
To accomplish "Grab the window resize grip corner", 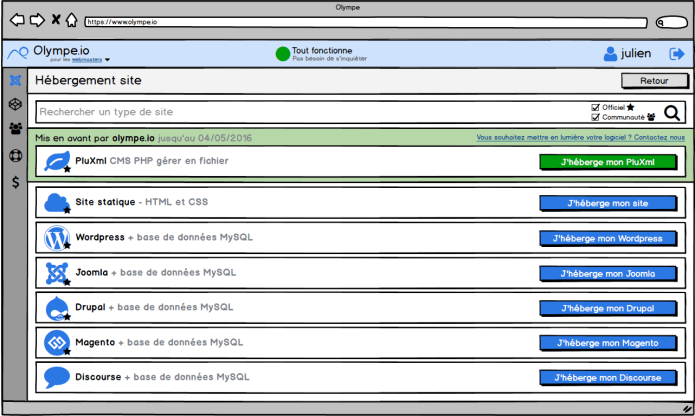I will 687,409.
